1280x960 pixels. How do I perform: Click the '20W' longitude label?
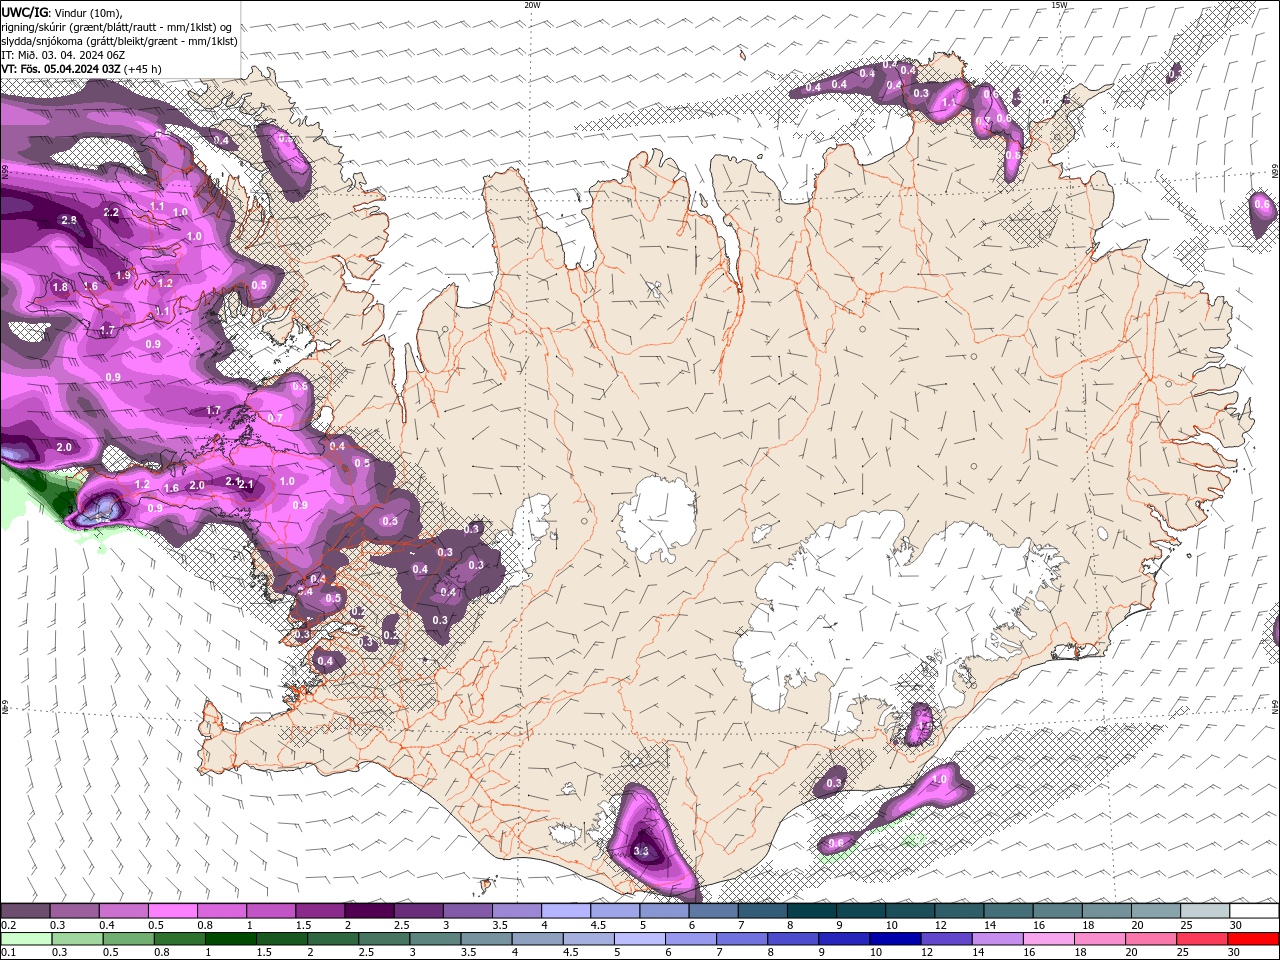532,5
